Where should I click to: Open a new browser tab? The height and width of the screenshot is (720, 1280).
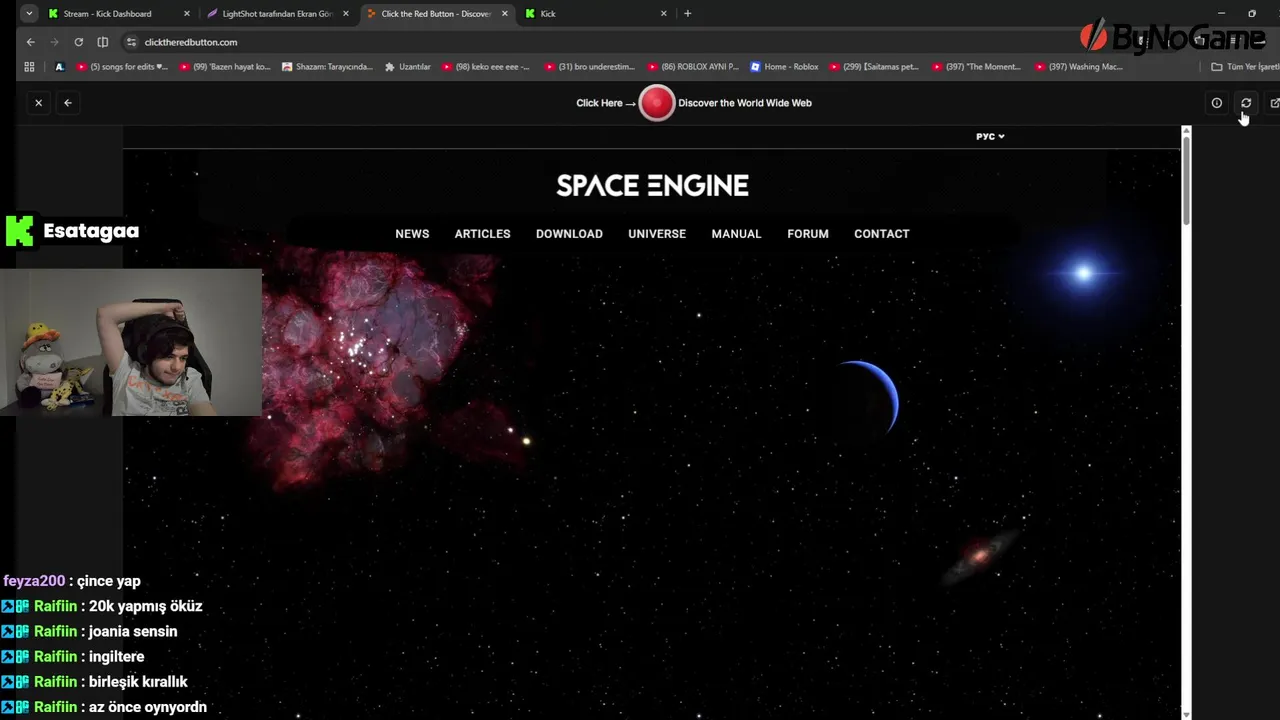687,14
